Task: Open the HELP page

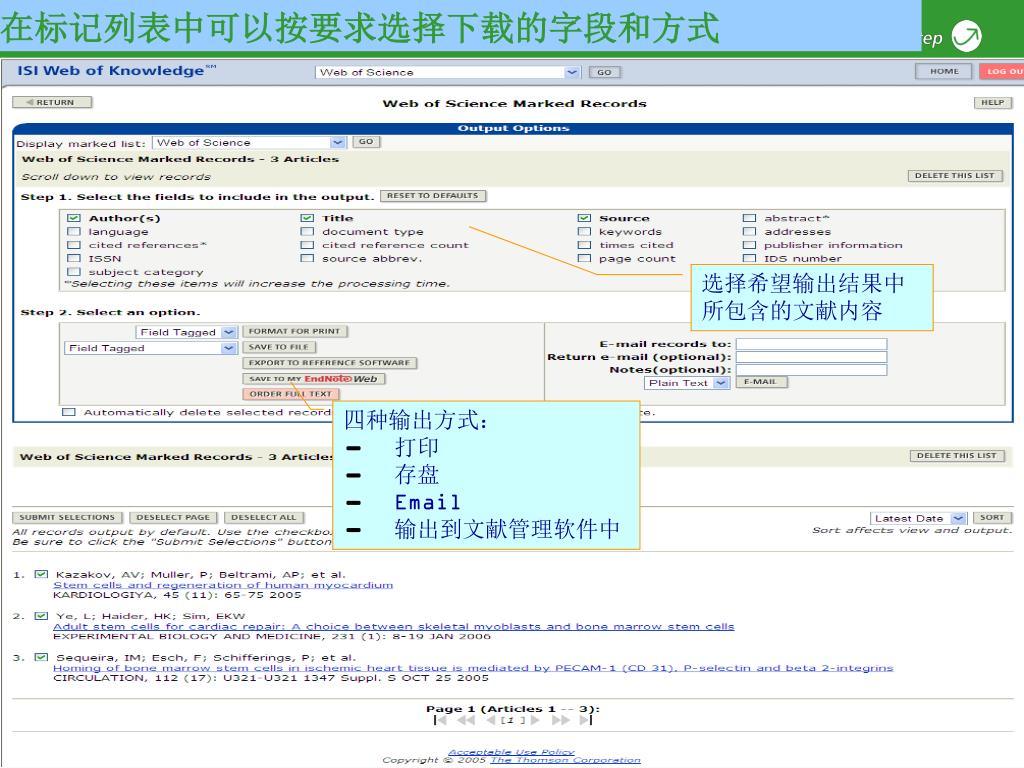Action: coord(993,103)
